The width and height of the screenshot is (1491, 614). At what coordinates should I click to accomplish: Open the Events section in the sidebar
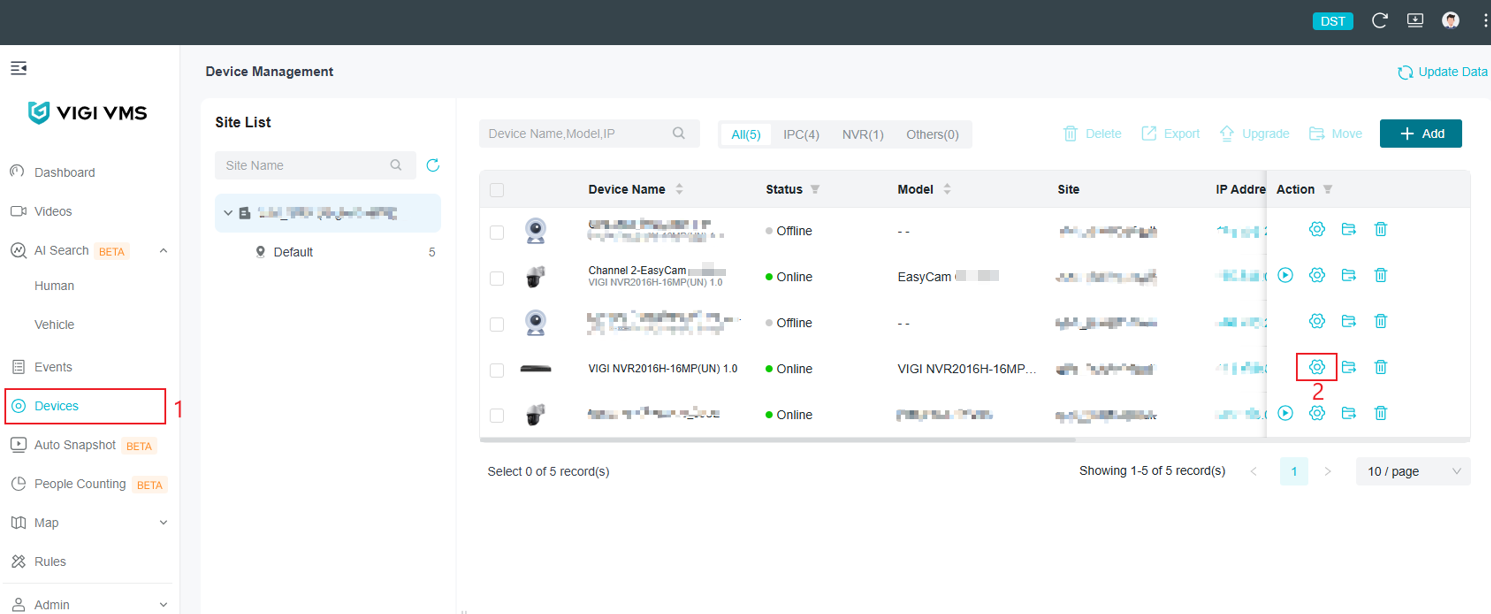point(54,367)
